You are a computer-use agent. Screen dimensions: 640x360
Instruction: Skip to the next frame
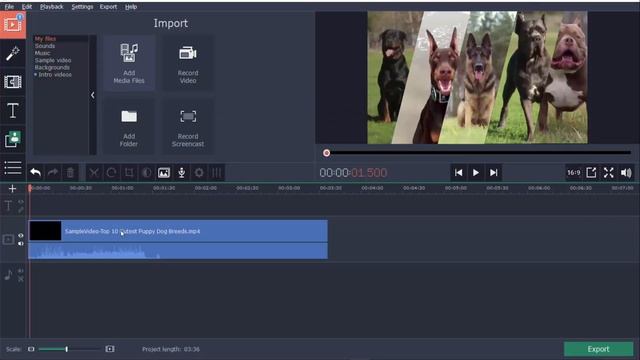(493, 173)
